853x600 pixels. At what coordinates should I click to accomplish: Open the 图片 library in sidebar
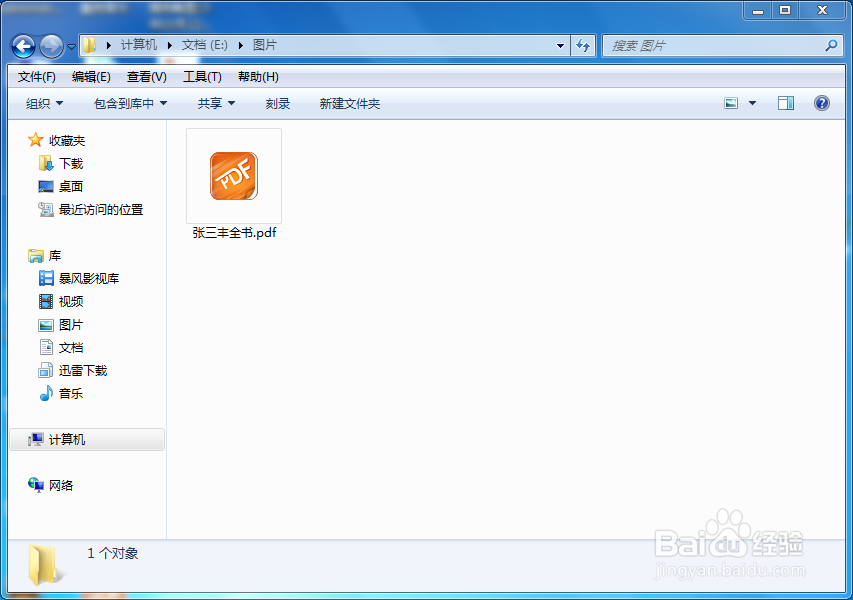61,325
